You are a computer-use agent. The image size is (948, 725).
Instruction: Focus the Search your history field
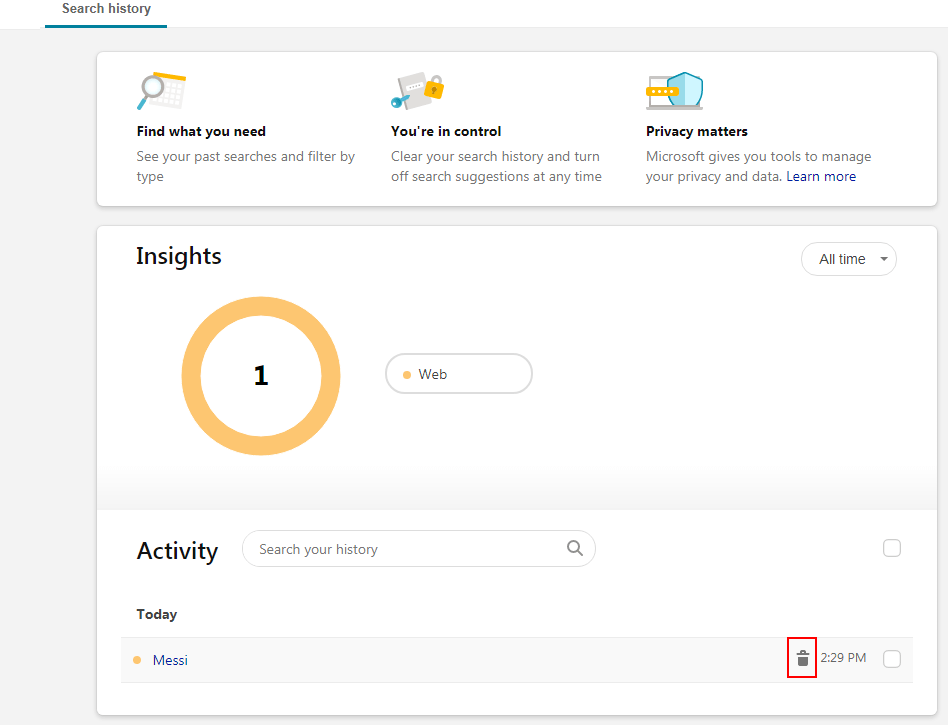405,549
